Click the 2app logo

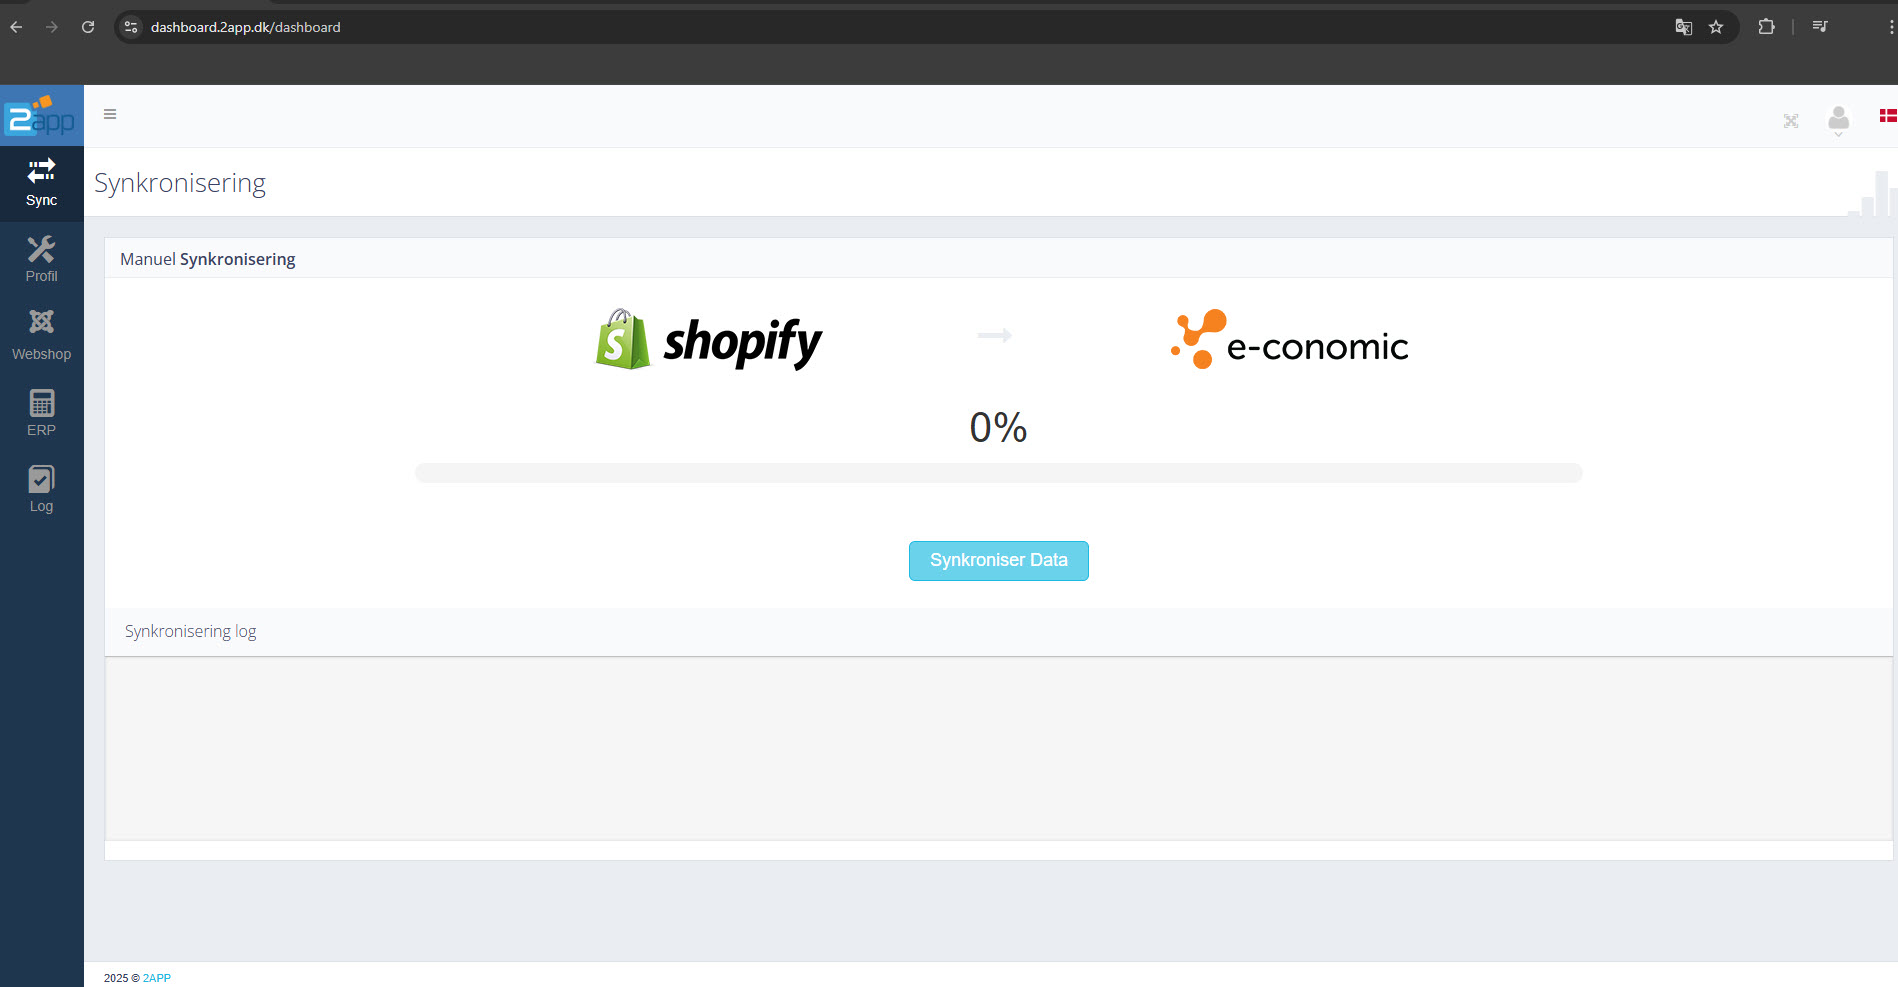[x=41, y=117]
